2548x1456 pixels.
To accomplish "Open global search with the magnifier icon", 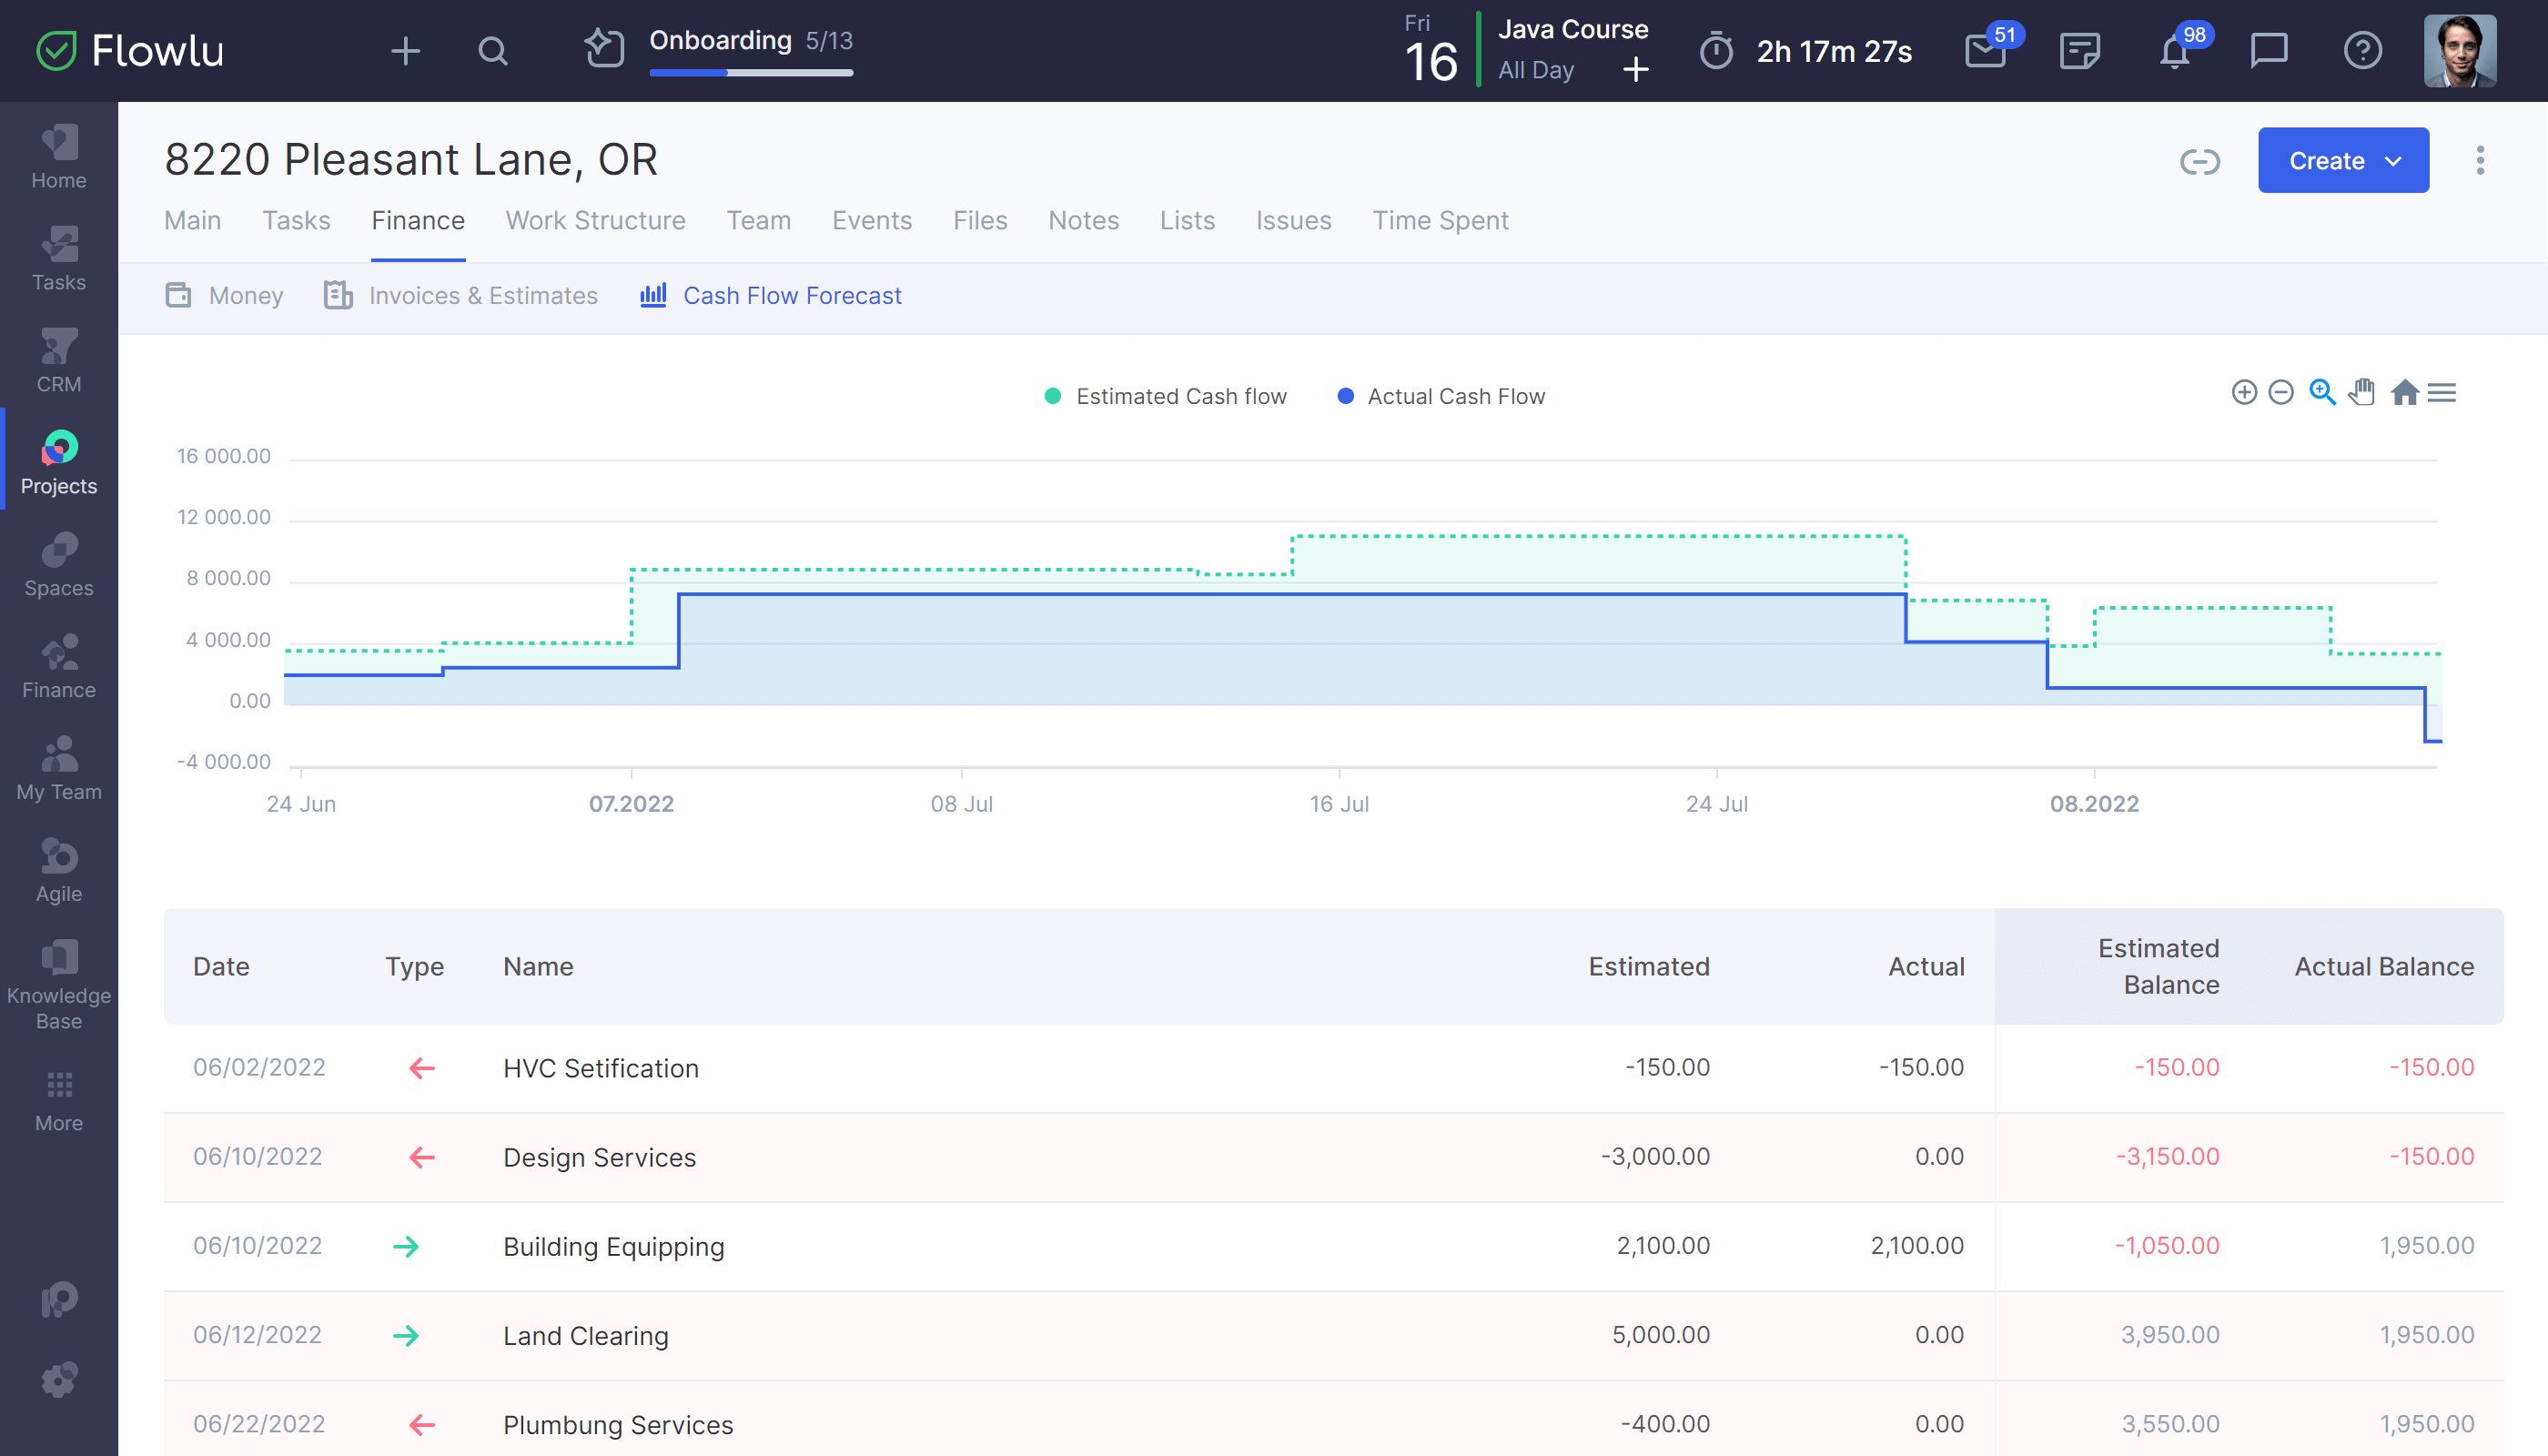I will tap(494, 51).
